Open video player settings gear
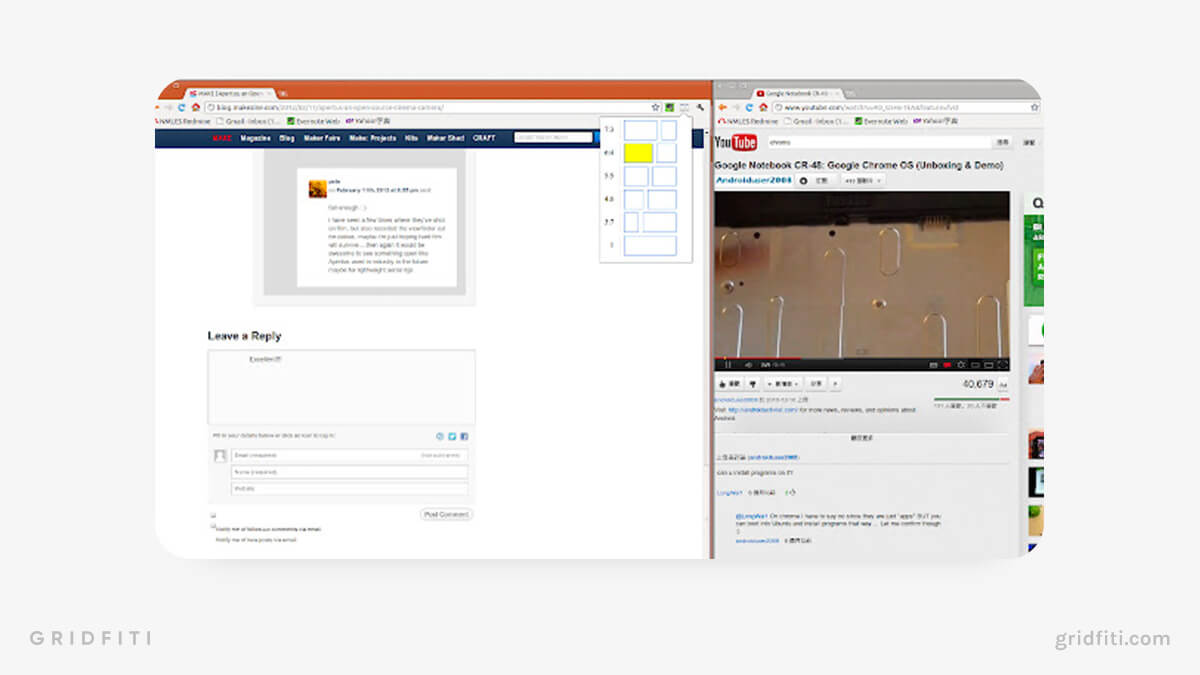1200x675 pixels. tap(961, 364)
